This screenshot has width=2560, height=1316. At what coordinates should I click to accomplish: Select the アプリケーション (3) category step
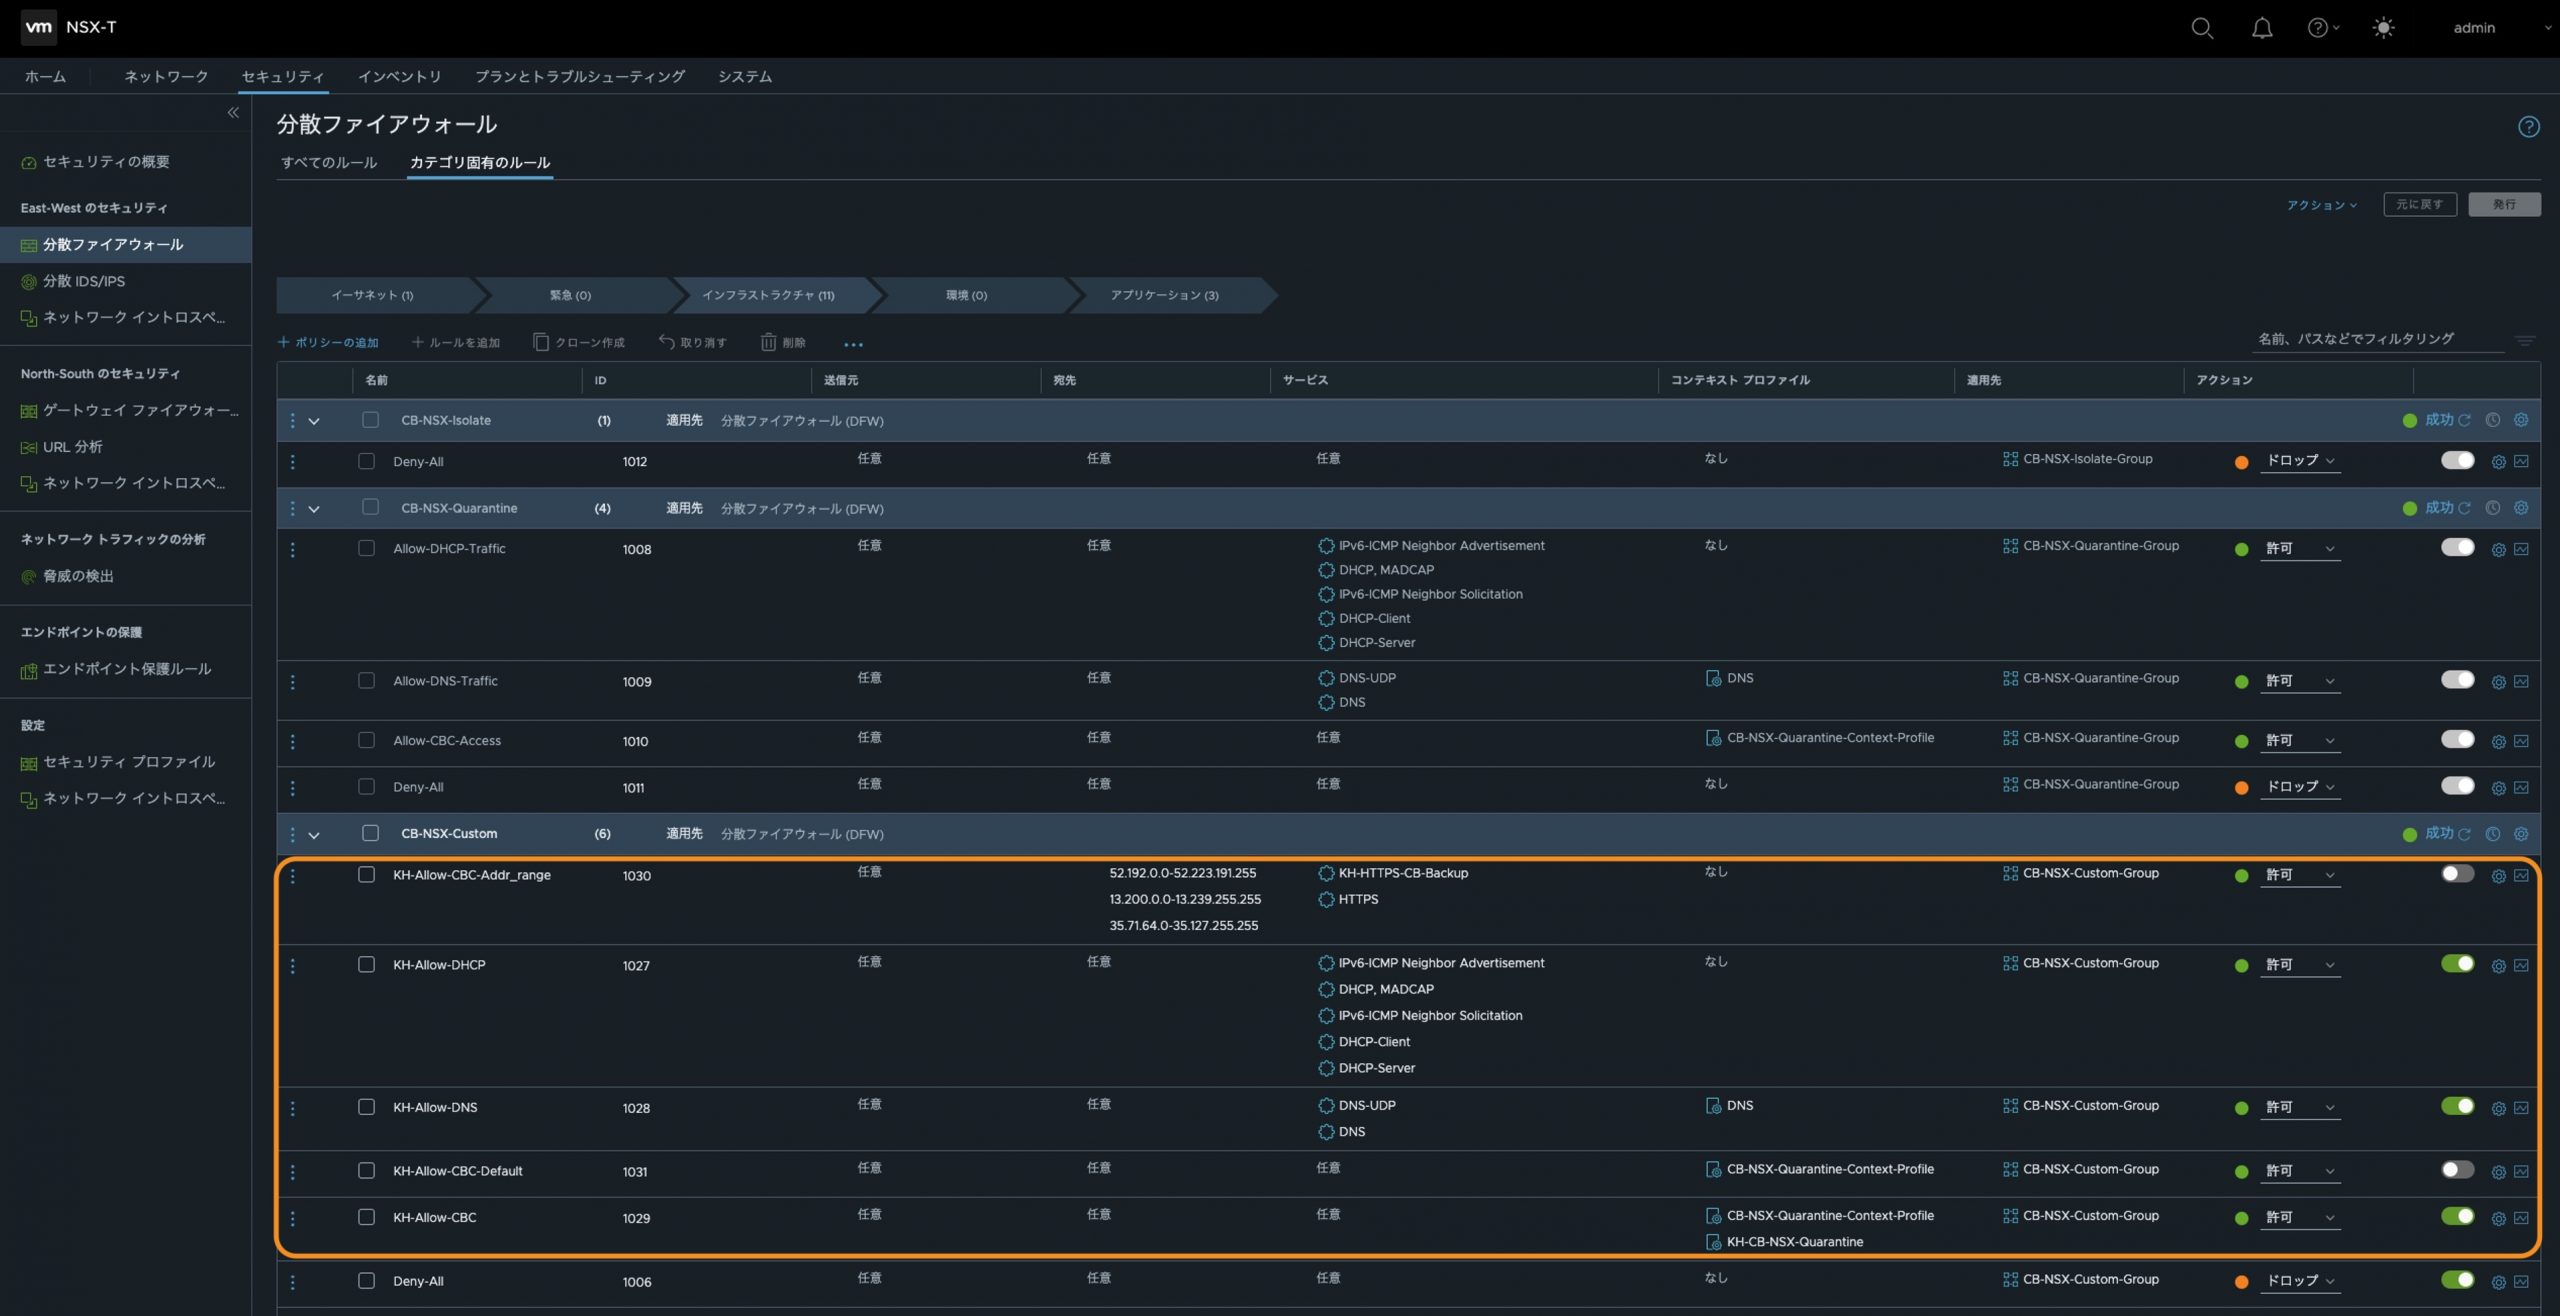1164,296
